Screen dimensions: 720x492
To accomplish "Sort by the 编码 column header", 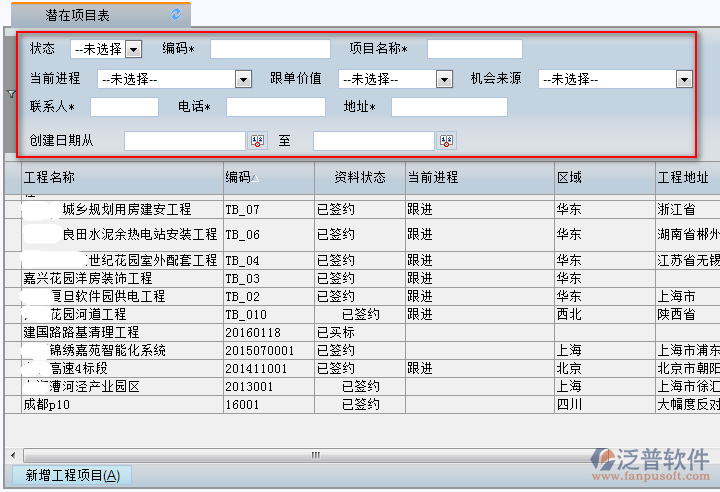I will coord(240,177).
